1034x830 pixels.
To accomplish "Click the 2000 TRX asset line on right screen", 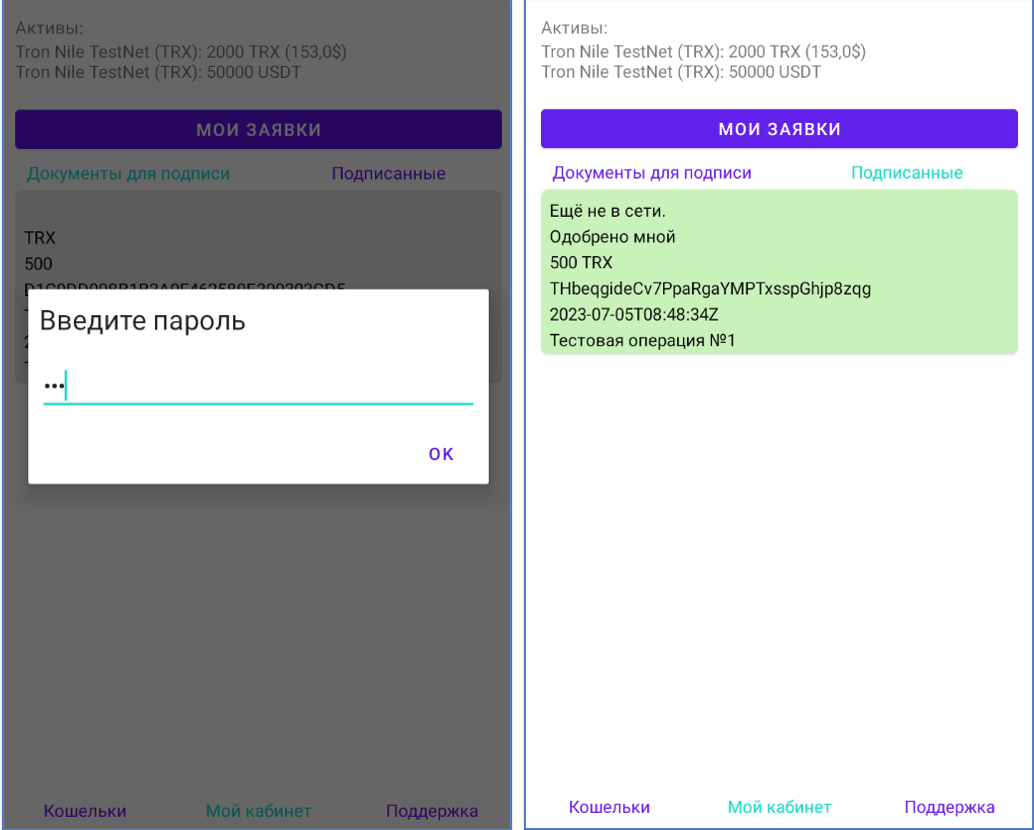I will pyautogui.click(x=703, y=52).
